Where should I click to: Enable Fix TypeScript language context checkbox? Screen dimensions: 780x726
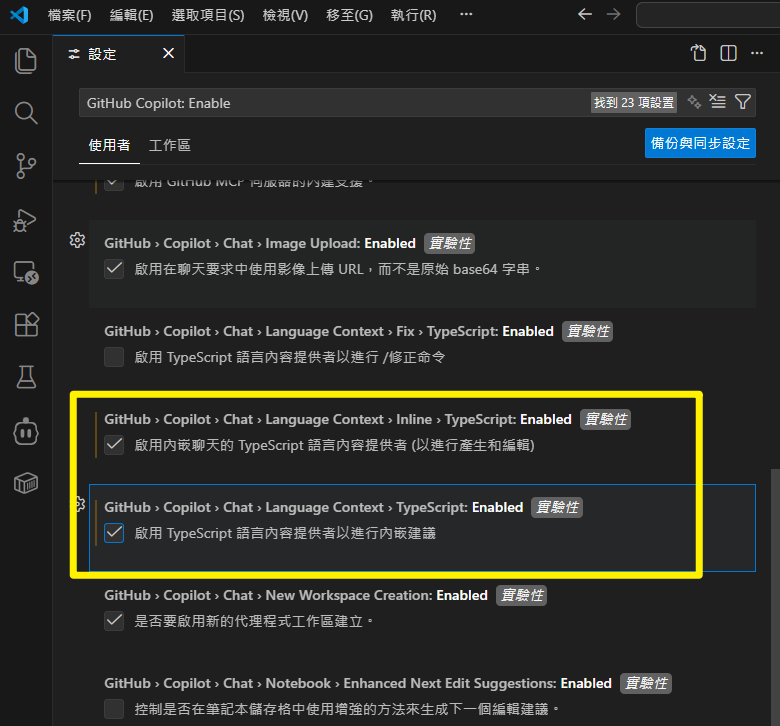[x=114, y=357]
